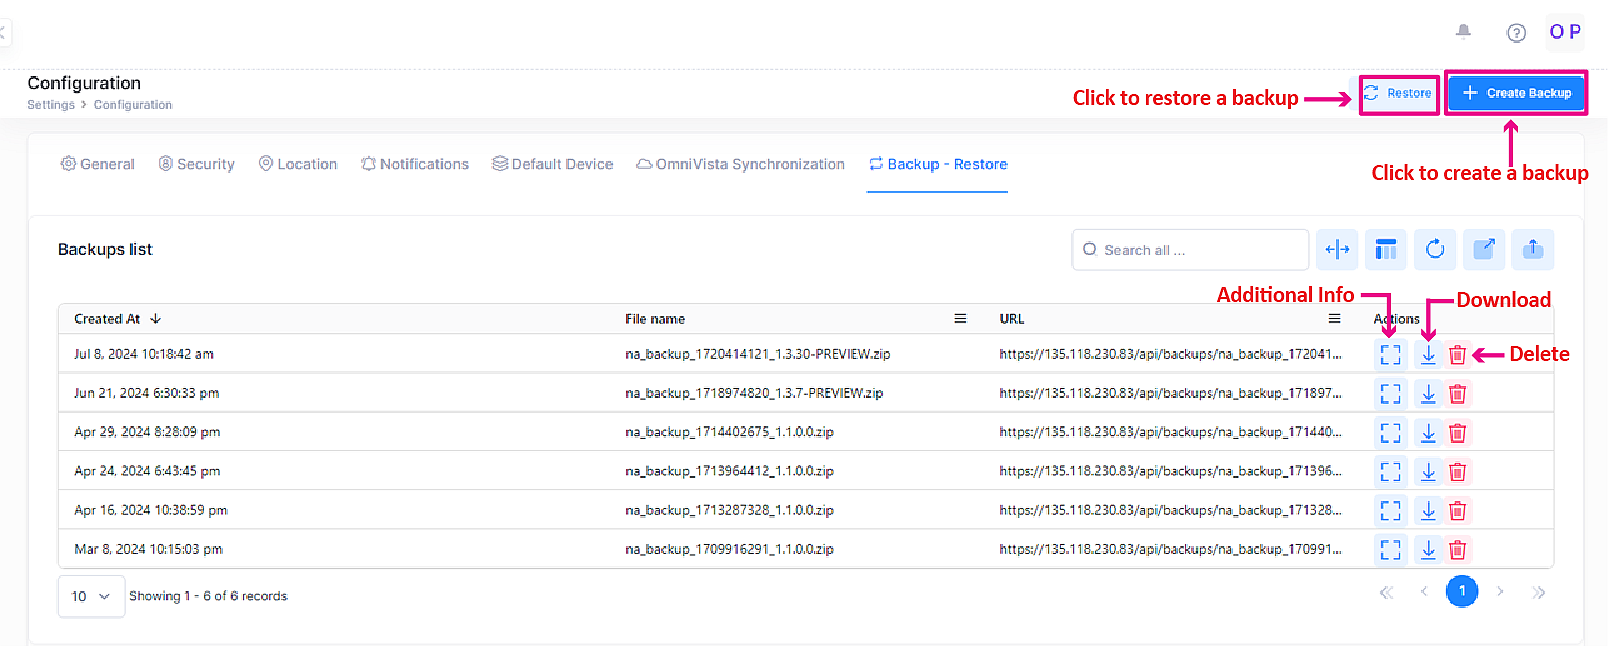
Task: Click the export table icon
Action: 1484,249
